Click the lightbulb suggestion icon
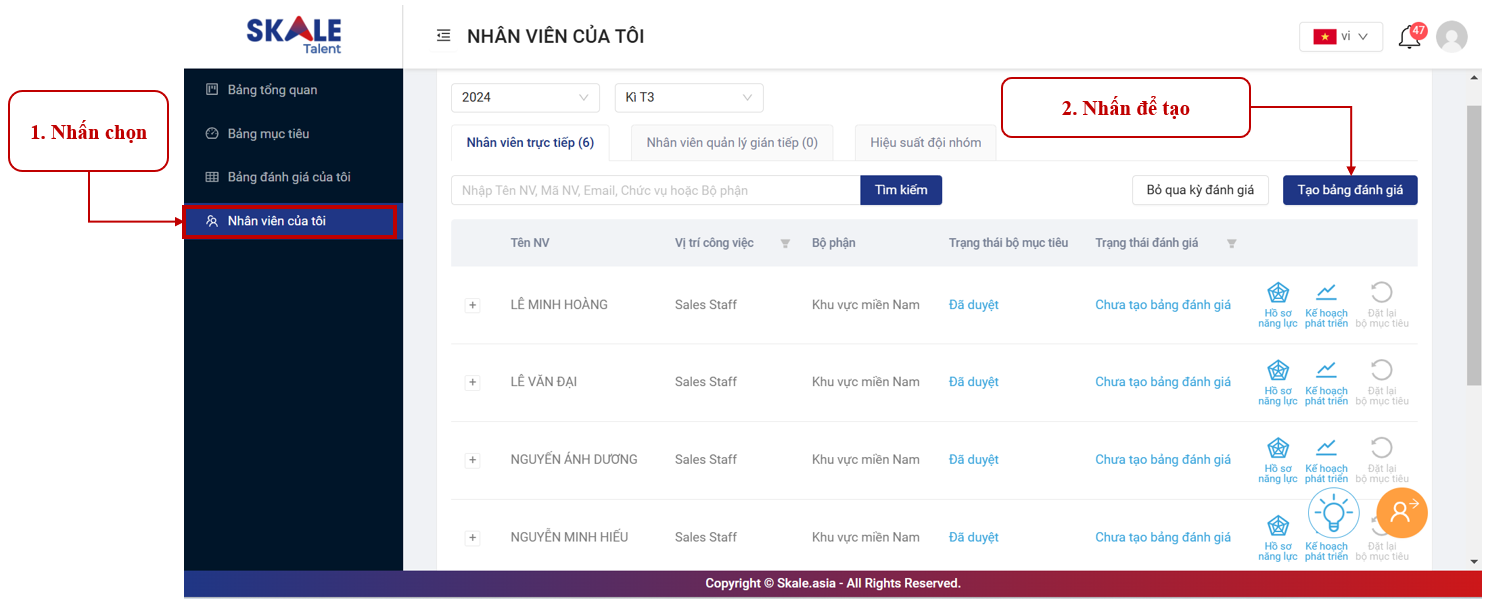Screen dimensions: 1495x616 (x=1333, y=514)
